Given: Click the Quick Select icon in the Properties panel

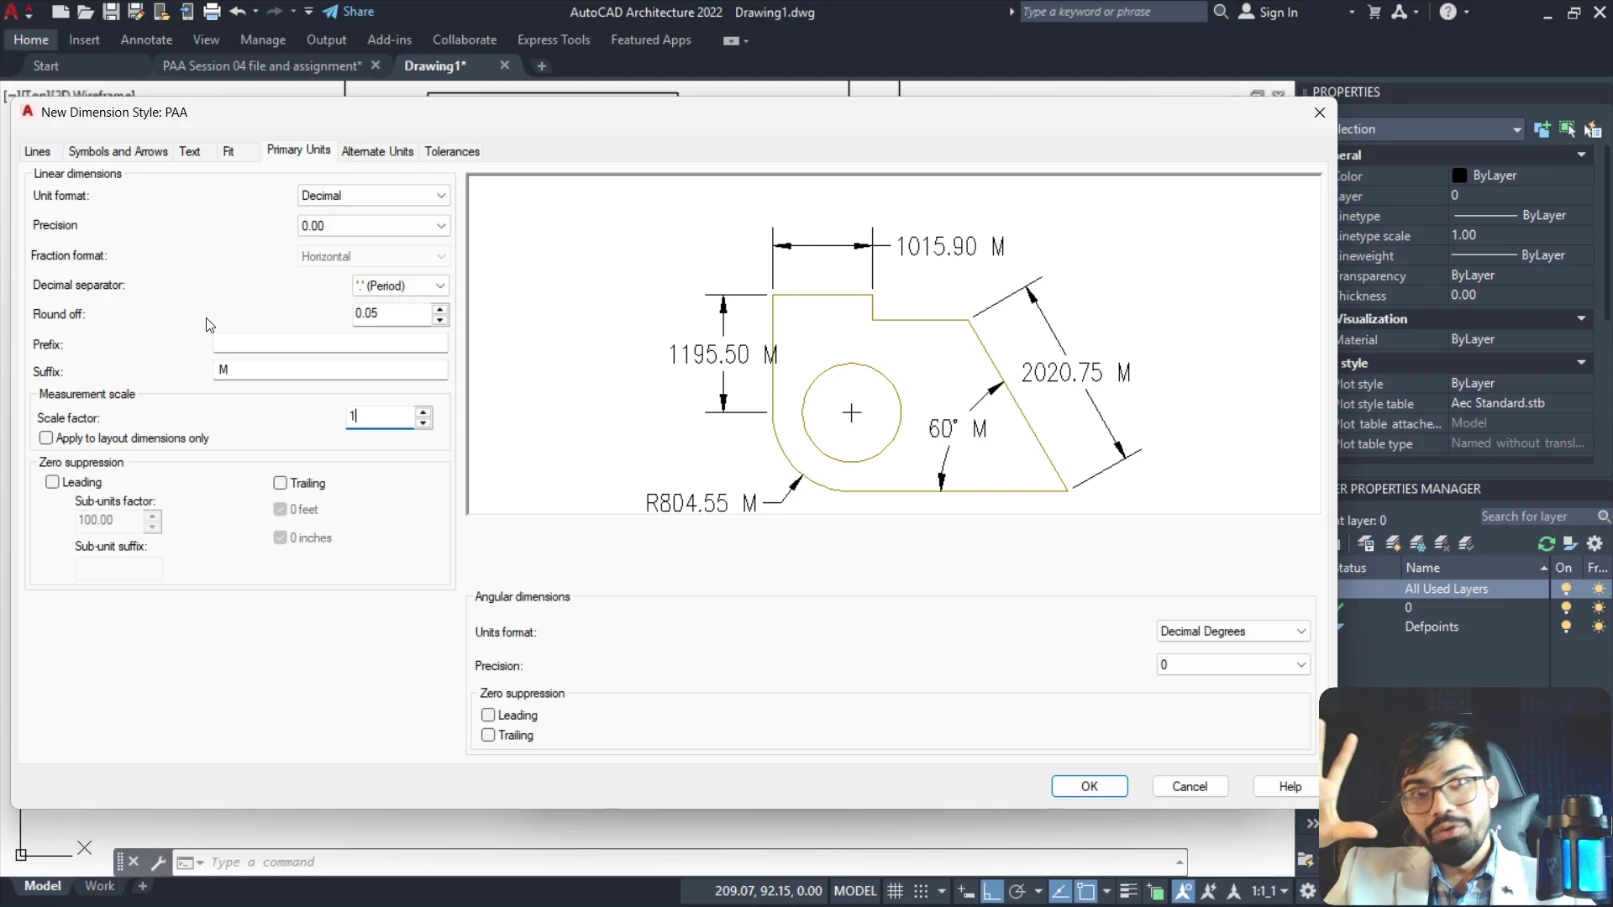Looking at the screenshot, I should [x=1592, y=129].
